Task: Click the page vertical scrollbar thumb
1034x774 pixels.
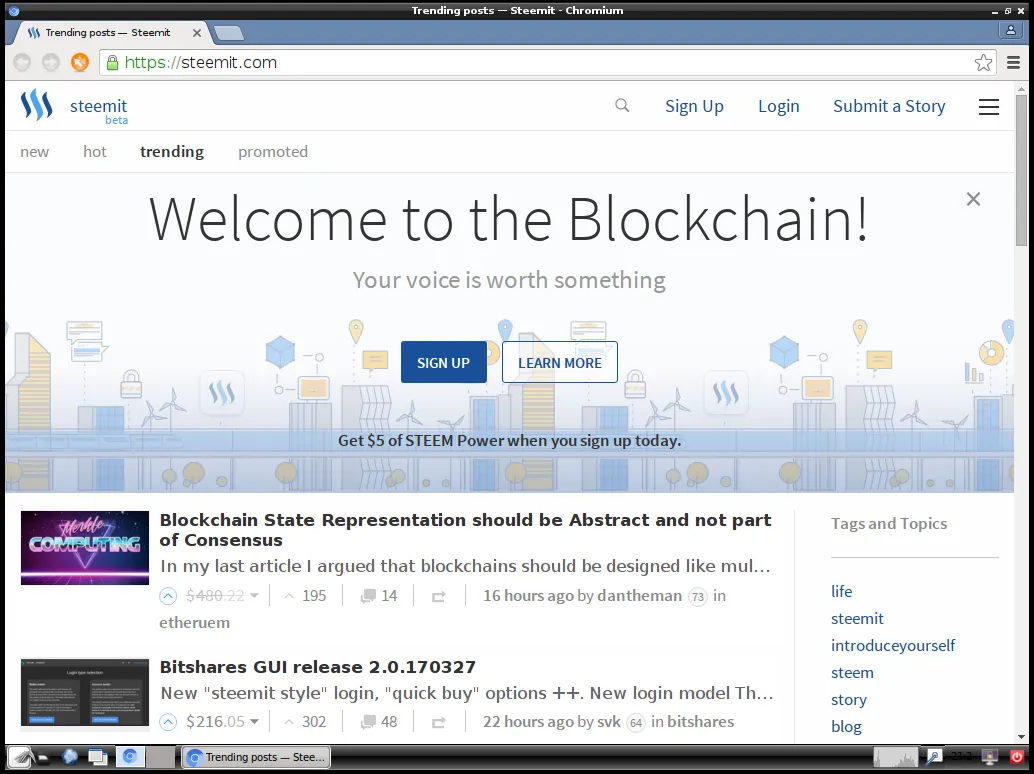Action: point(1021,170)
